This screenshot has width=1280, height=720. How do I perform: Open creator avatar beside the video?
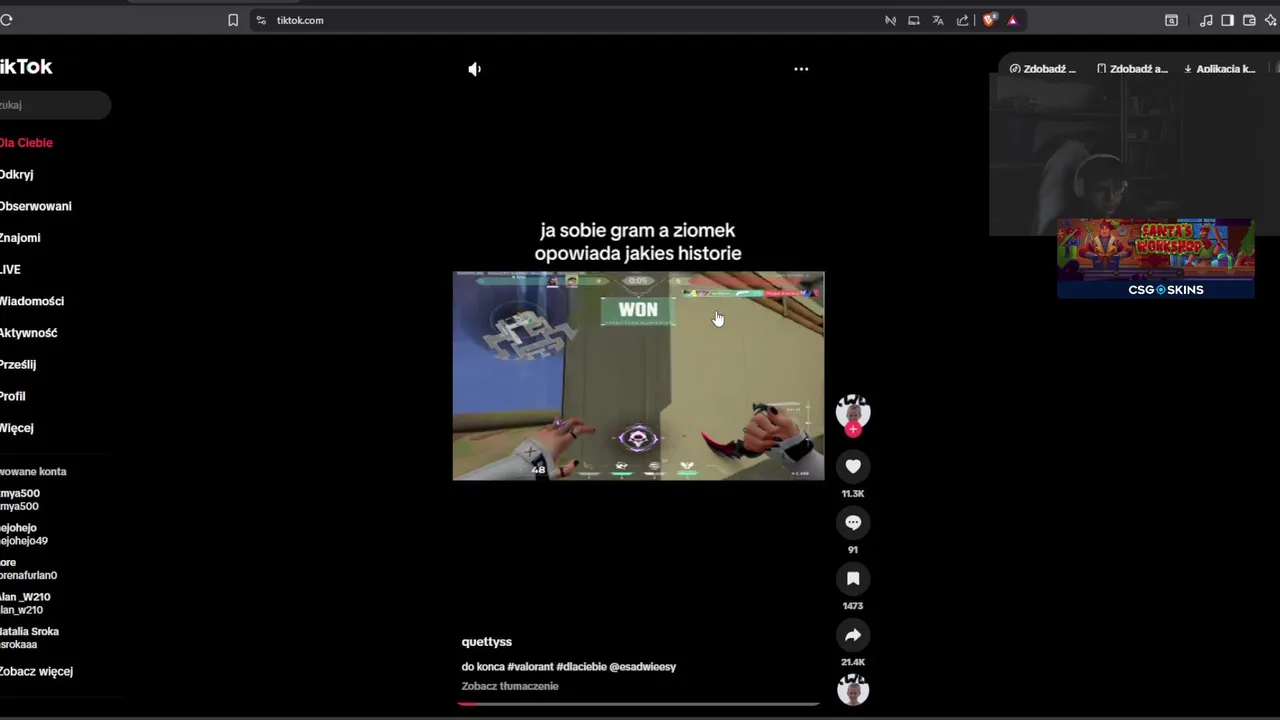coord(853,410)
